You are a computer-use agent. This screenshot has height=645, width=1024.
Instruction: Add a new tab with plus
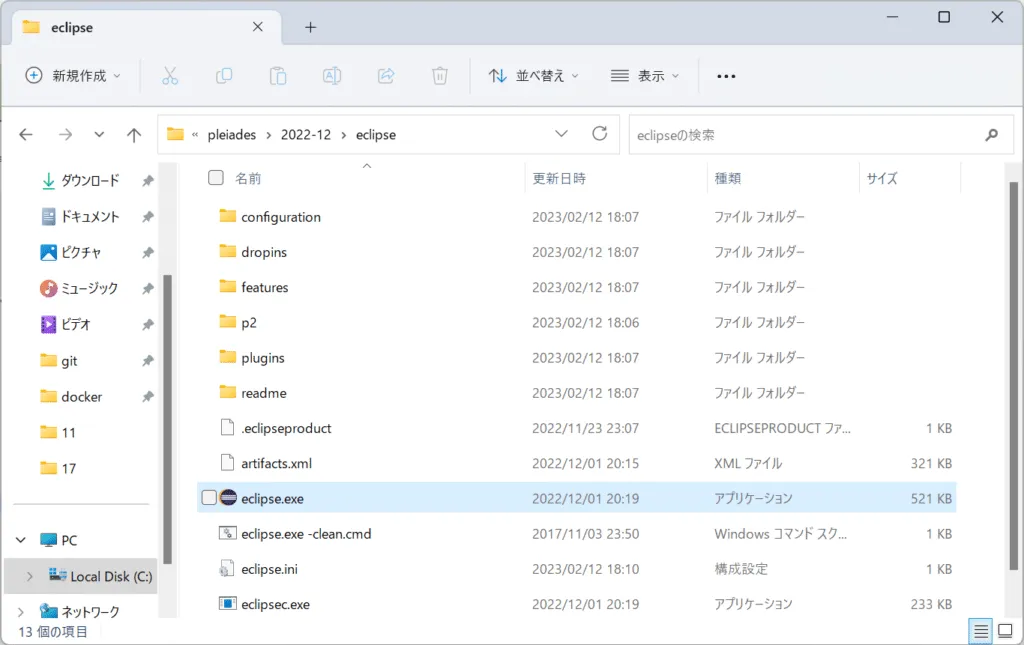point(311,27)
